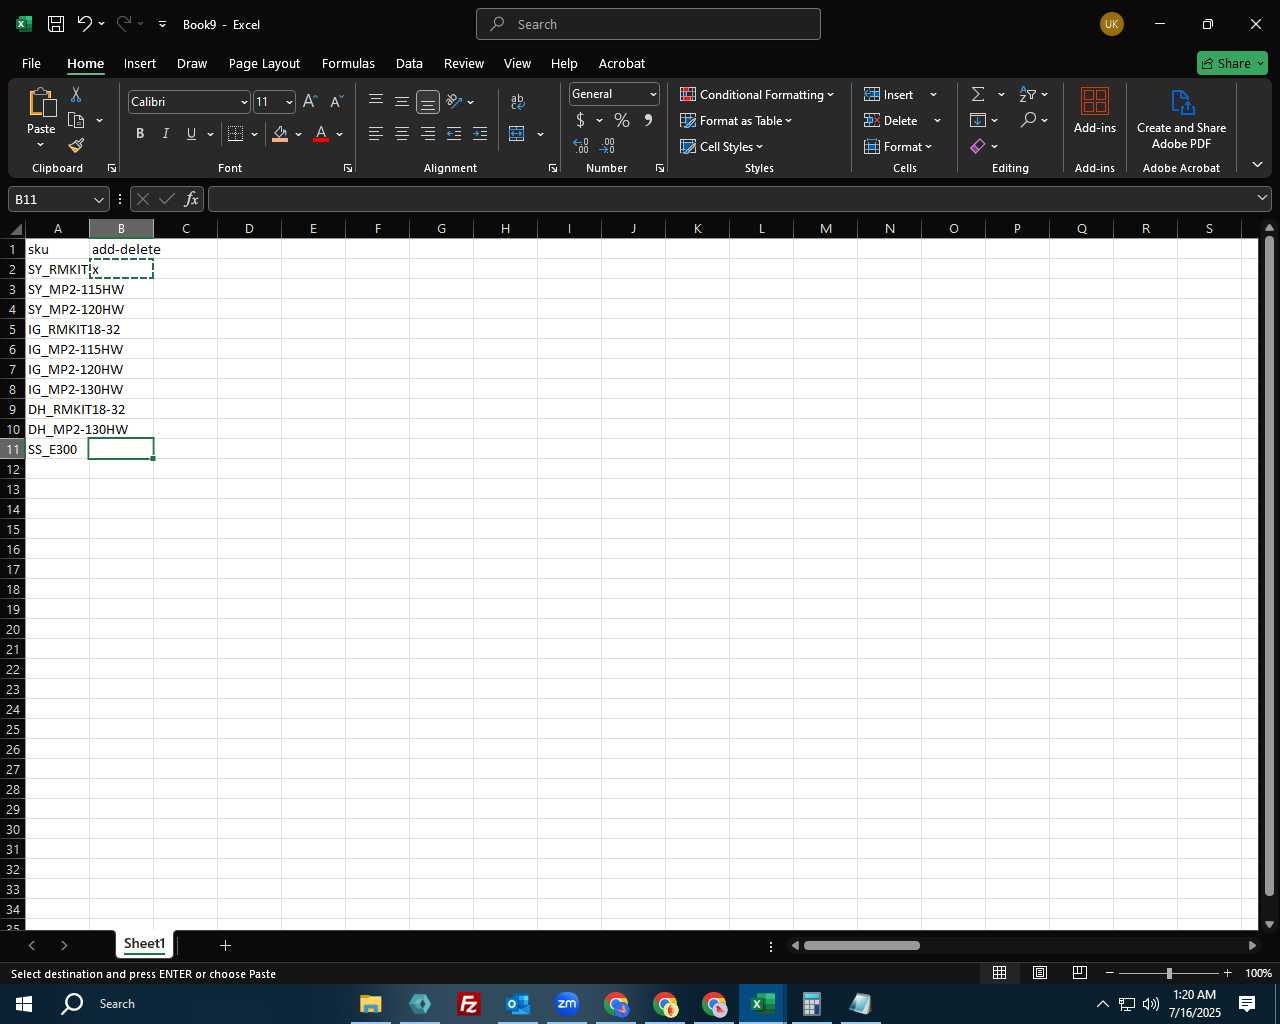This screenshot has height=1024, width=1280.
Task: Click the Paste clipboard icon
Action: 41,103
